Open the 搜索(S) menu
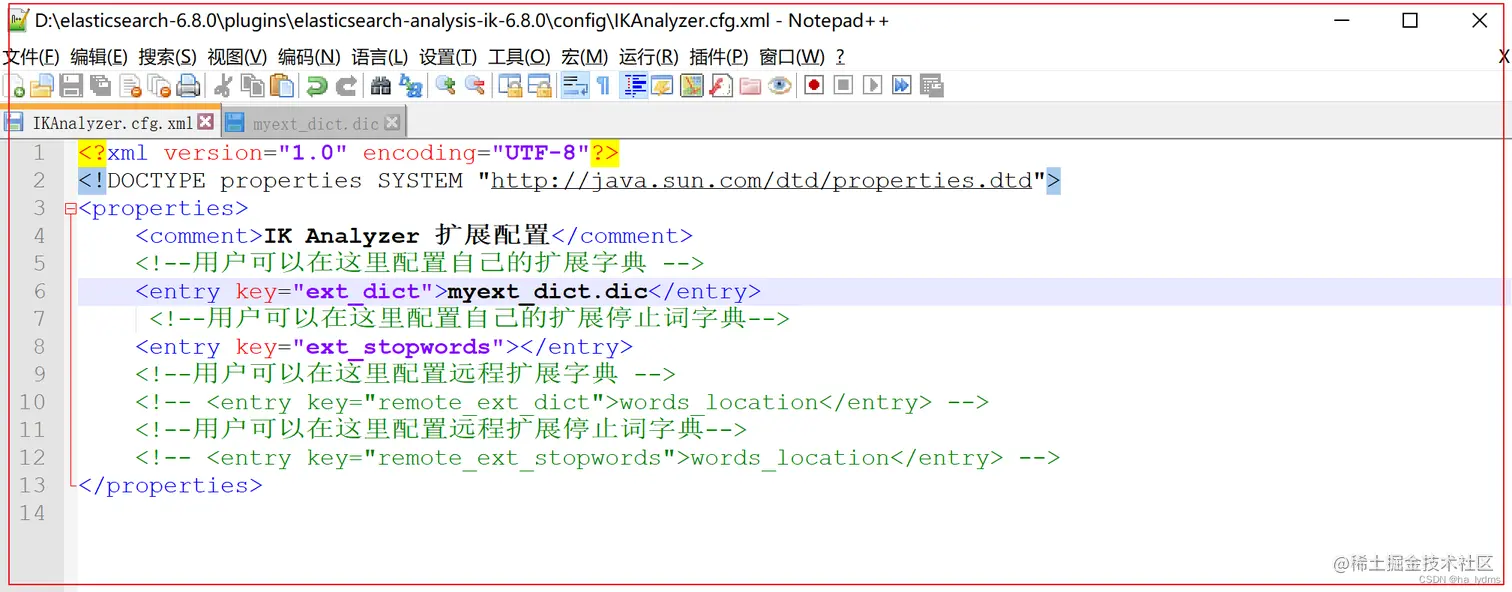This screenshot has width=1512, height=592. 167,57
